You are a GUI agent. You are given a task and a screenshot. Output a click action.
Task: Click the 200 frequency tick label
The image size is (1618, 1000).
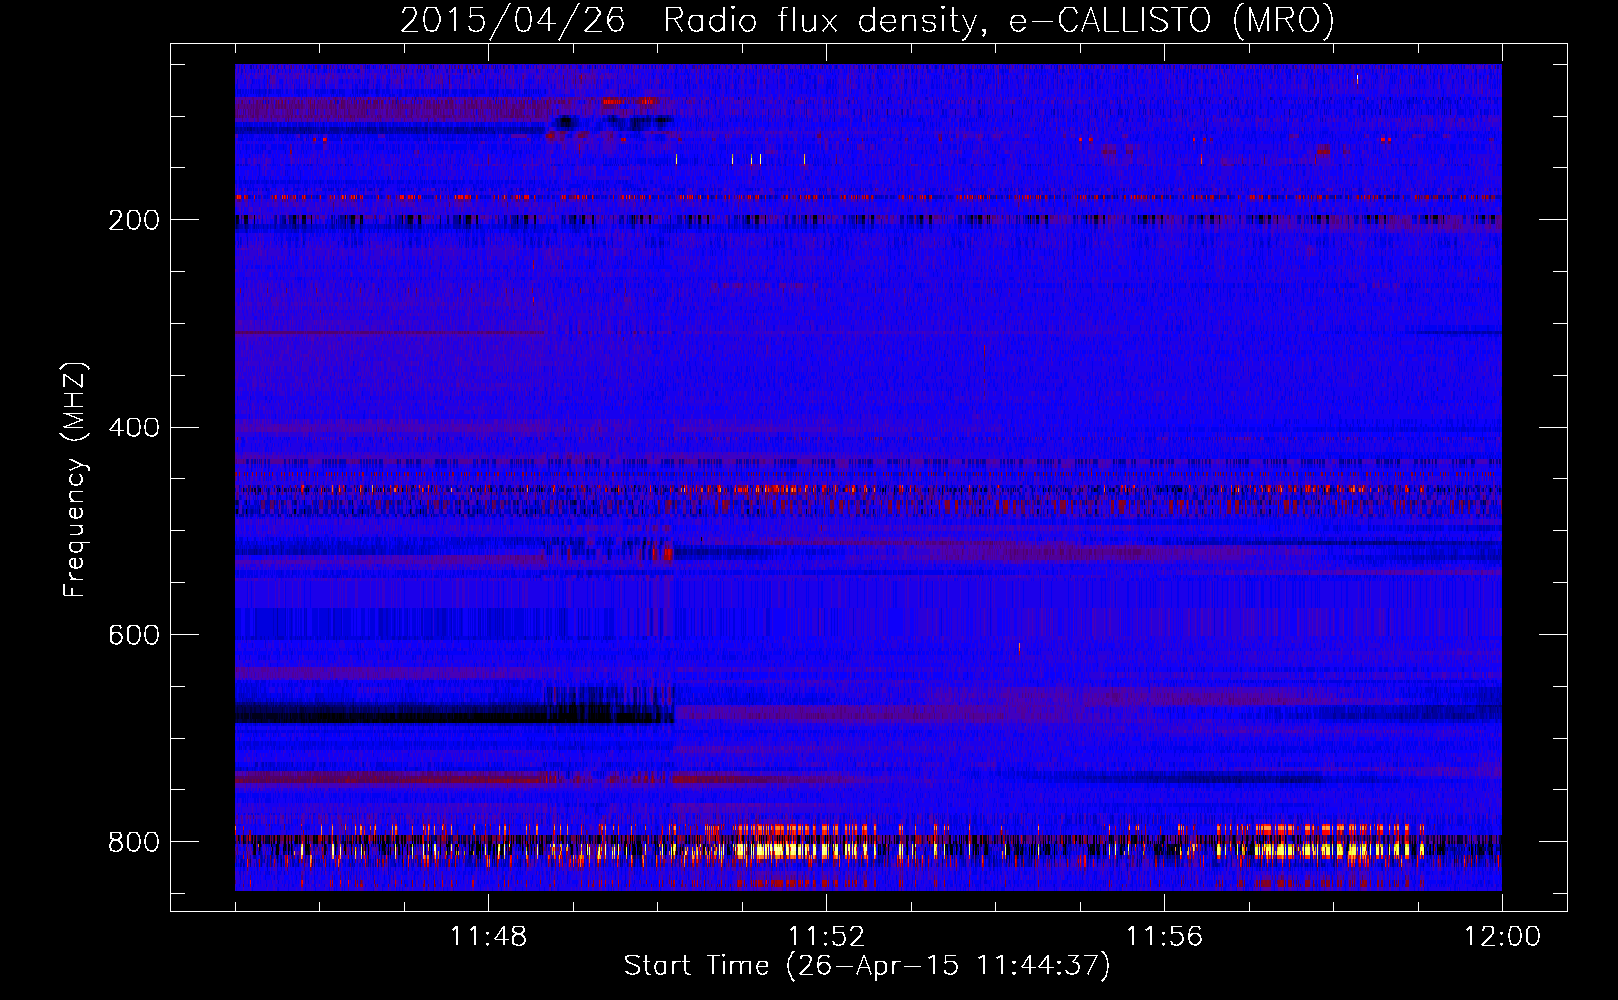pyautogui.click(x=133, y=220)
